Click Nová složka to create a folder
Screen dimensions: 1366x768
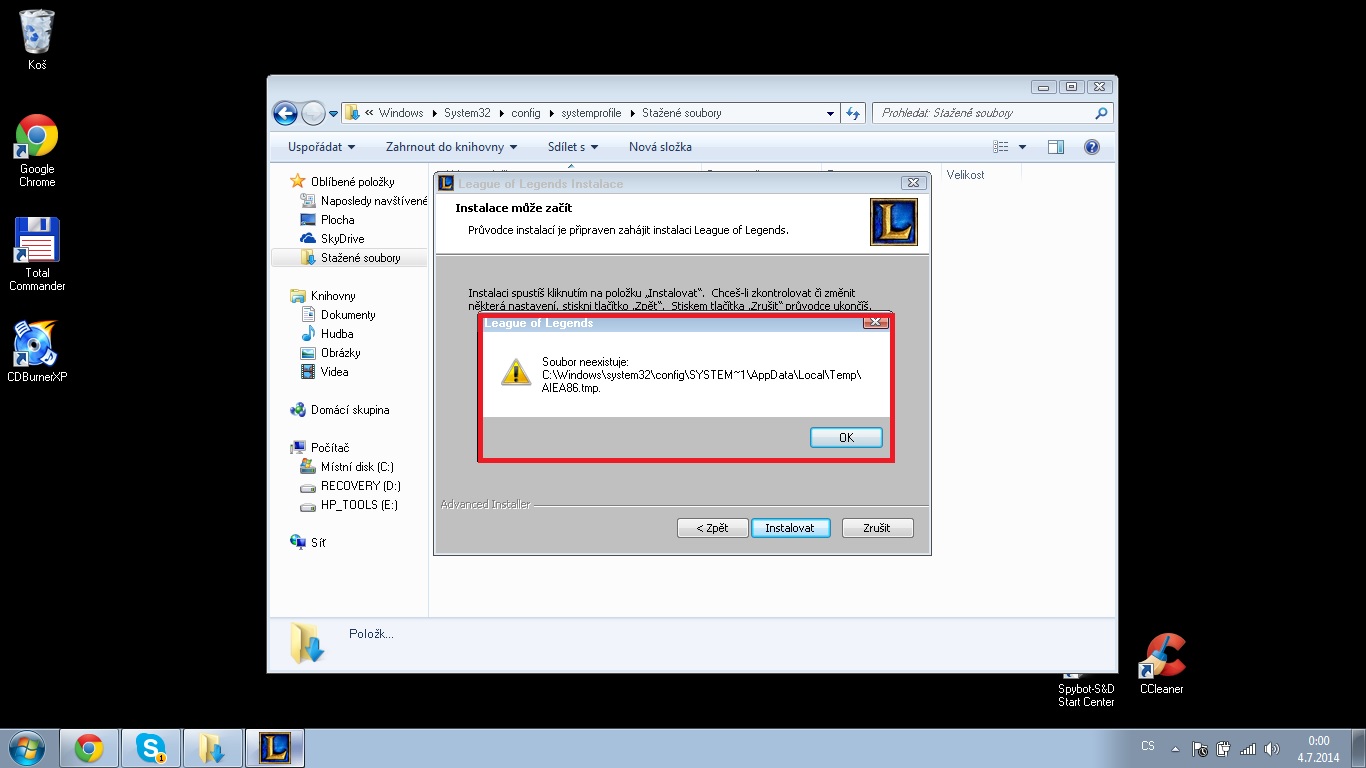pos(660,147)
